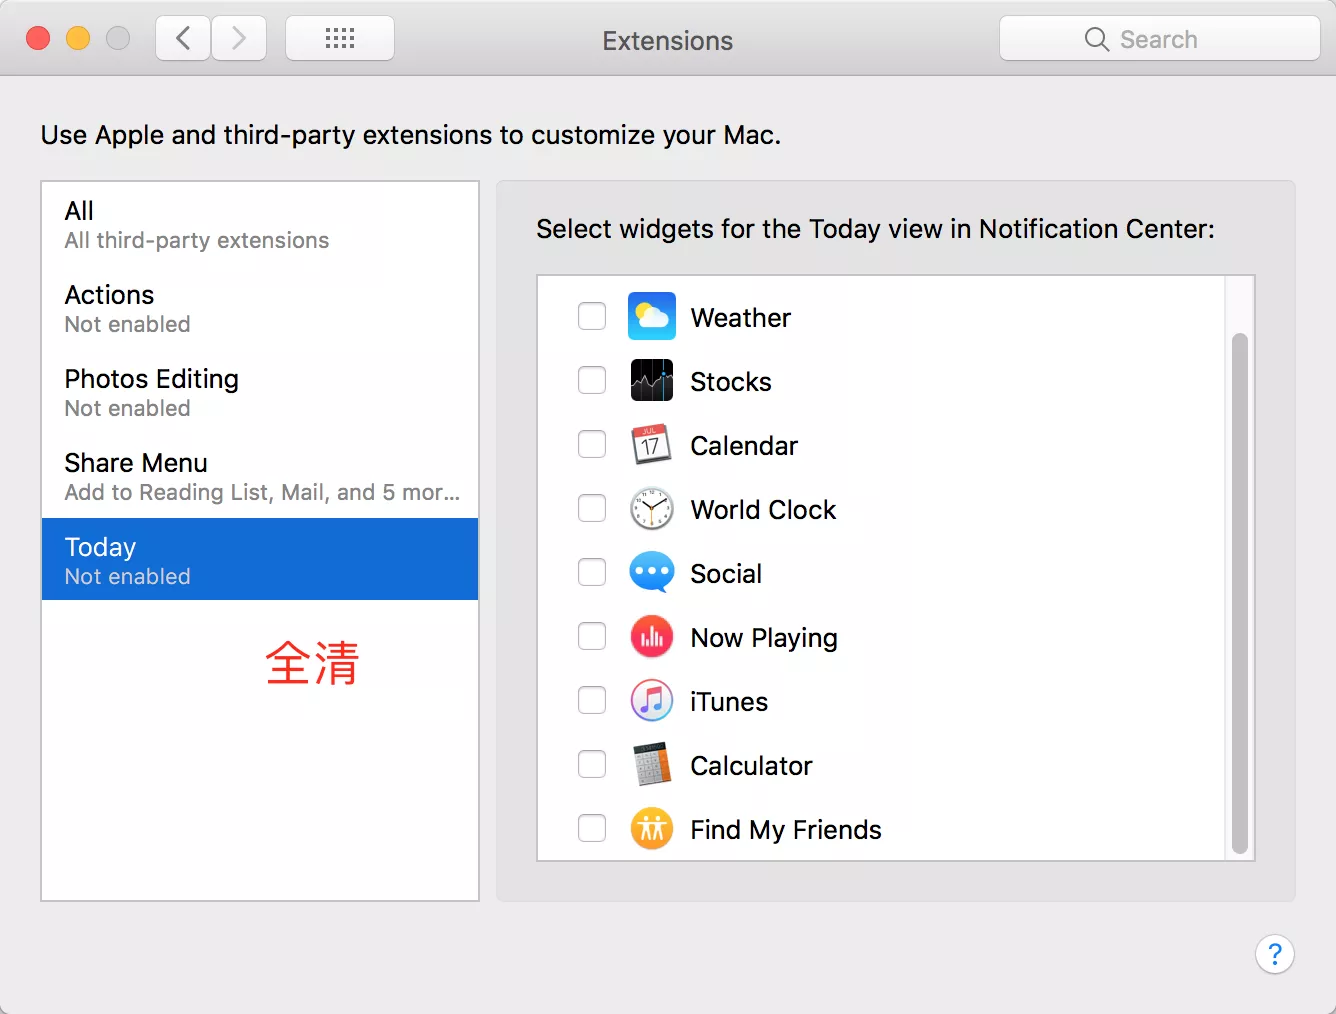The height and width of the screenshot is (1014, 1336).
Task: Toggle the Social widget checkbox
Action: (592, 572)
